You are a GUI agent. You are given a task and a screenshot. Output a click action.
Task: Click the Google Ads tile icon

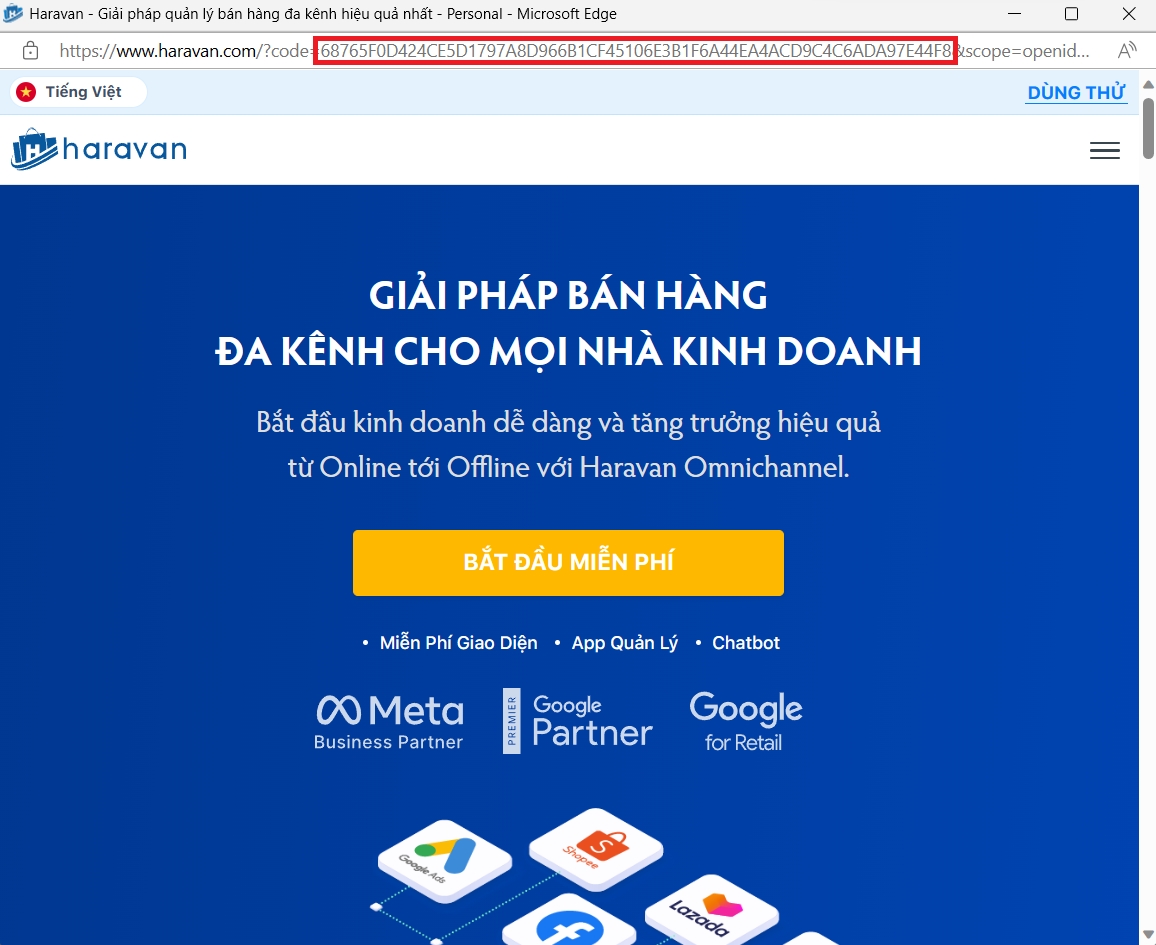tap(444, 858)
